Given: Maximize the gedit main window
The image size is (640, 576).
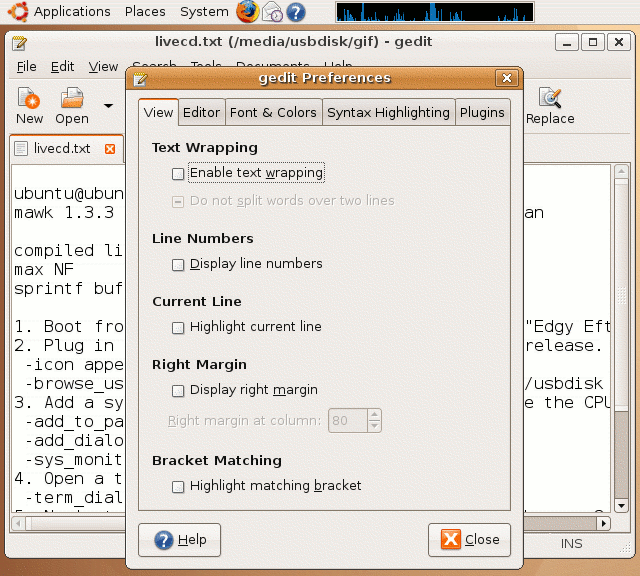Looking at the screenshot, I should (x=593, y=42).
